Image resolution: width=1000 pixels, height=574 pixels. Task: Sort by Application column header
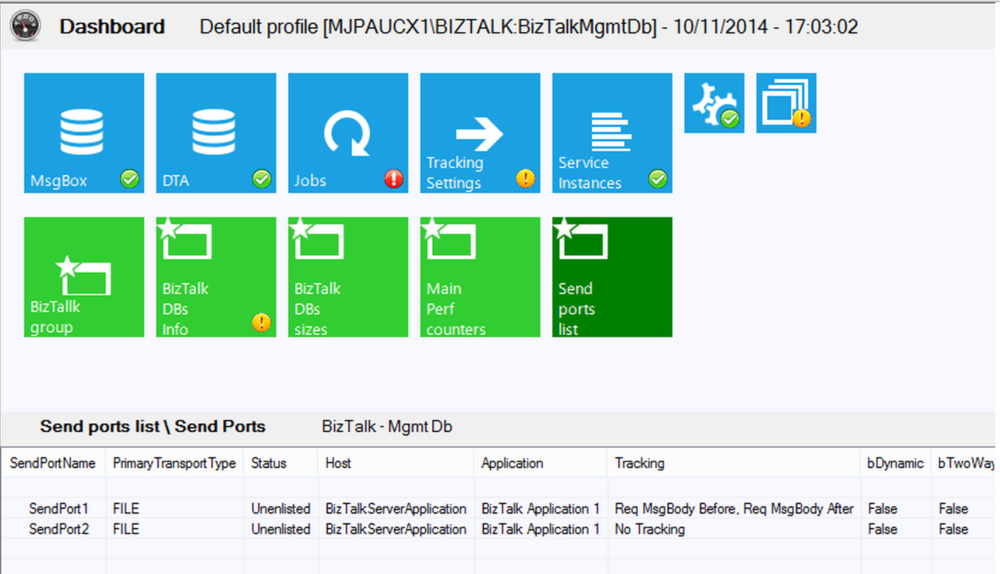pos(541,463)
